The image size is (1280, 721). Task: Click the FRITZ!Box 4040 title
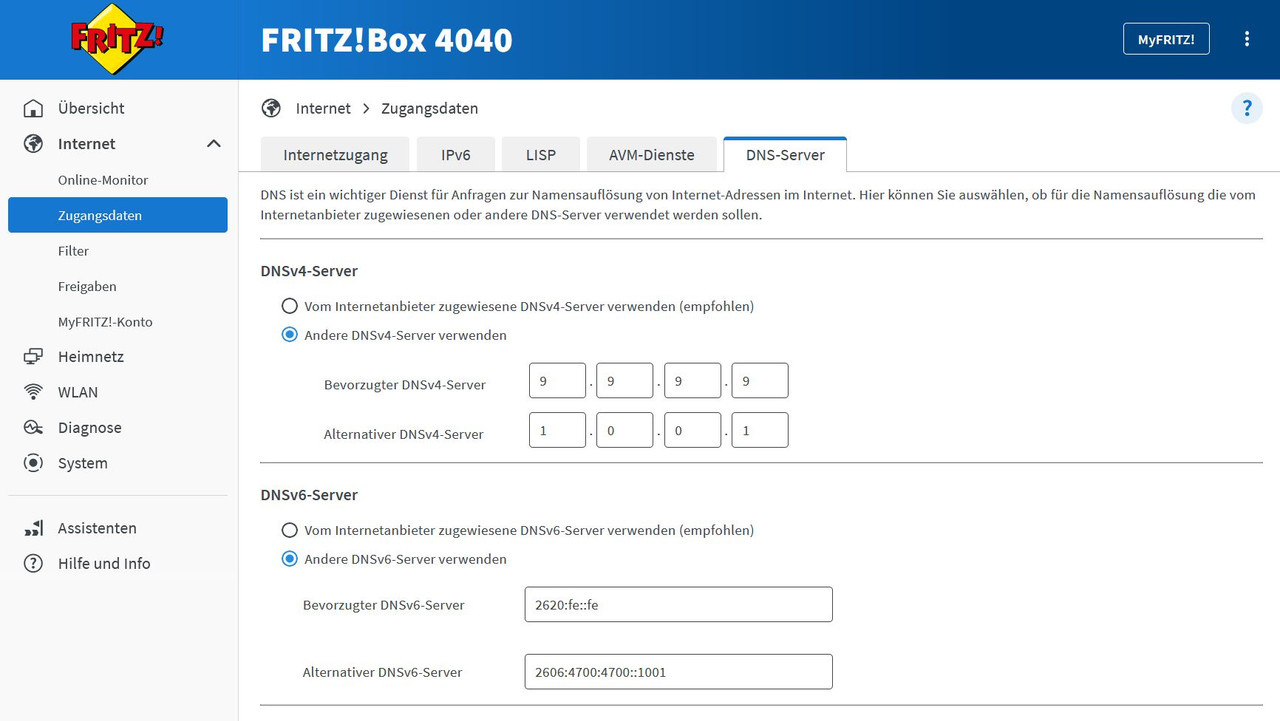pos(386,40)
